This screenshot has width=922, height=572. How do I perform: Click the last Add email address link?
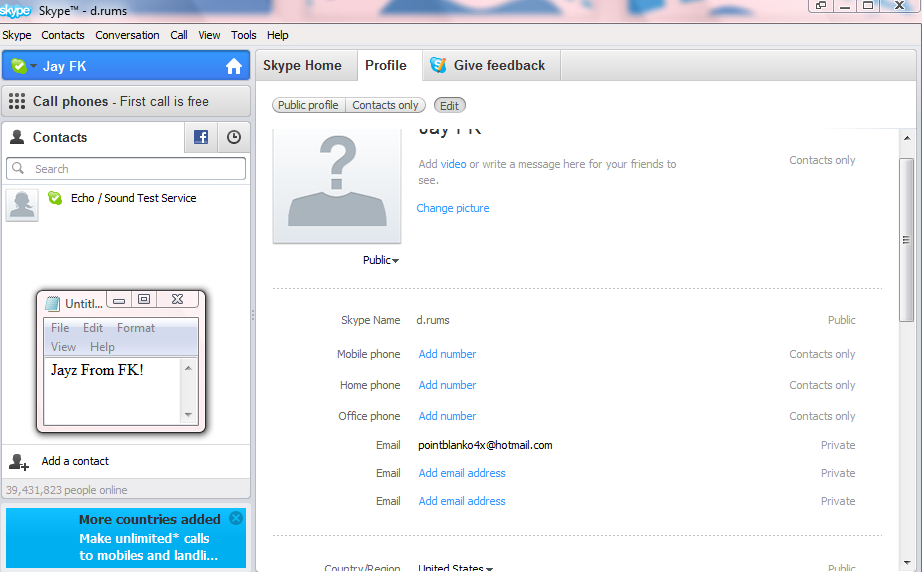462,501
